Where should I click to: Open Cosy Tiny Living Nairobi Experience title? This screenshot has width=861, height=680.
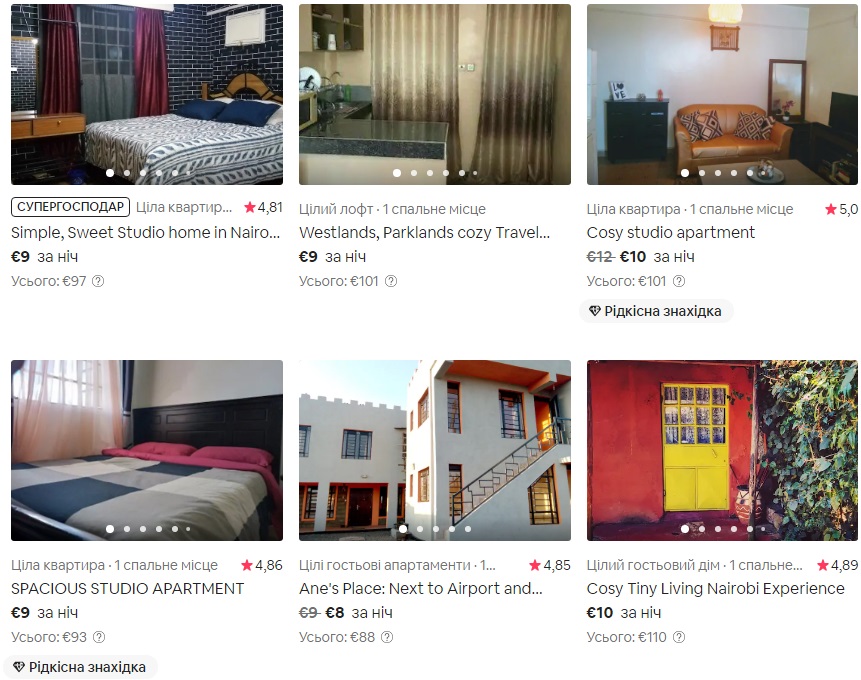[715, 588]
